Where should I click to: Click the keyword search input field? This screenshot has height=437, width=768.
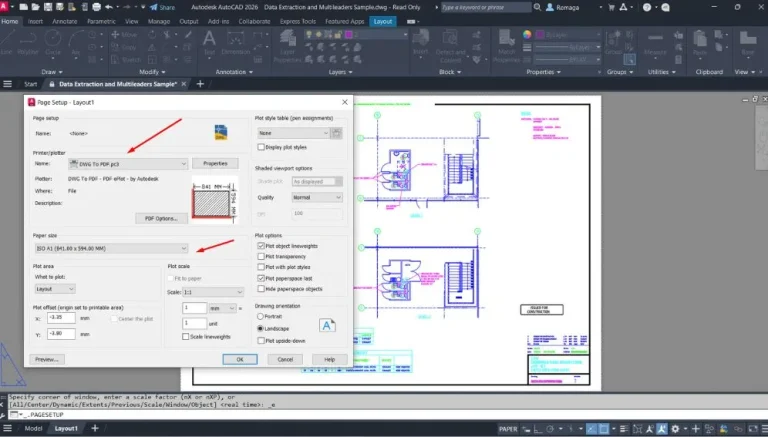(485, 7)
